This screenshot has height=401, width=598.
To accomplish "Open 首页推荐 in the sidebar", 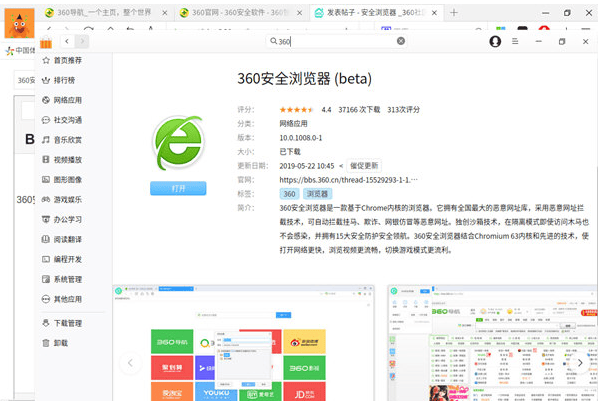I will 62,60.
